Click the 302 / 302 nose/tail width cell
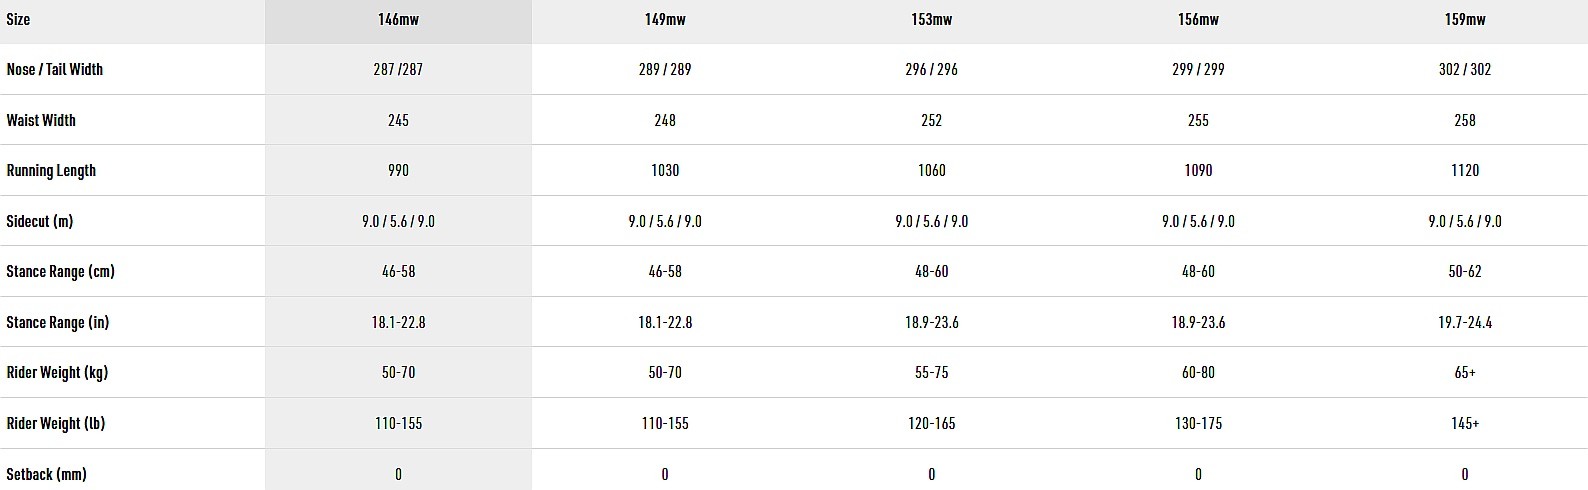Viewport: 1588px width, 490px height. pyautogui.click(x=1465, y=70)
